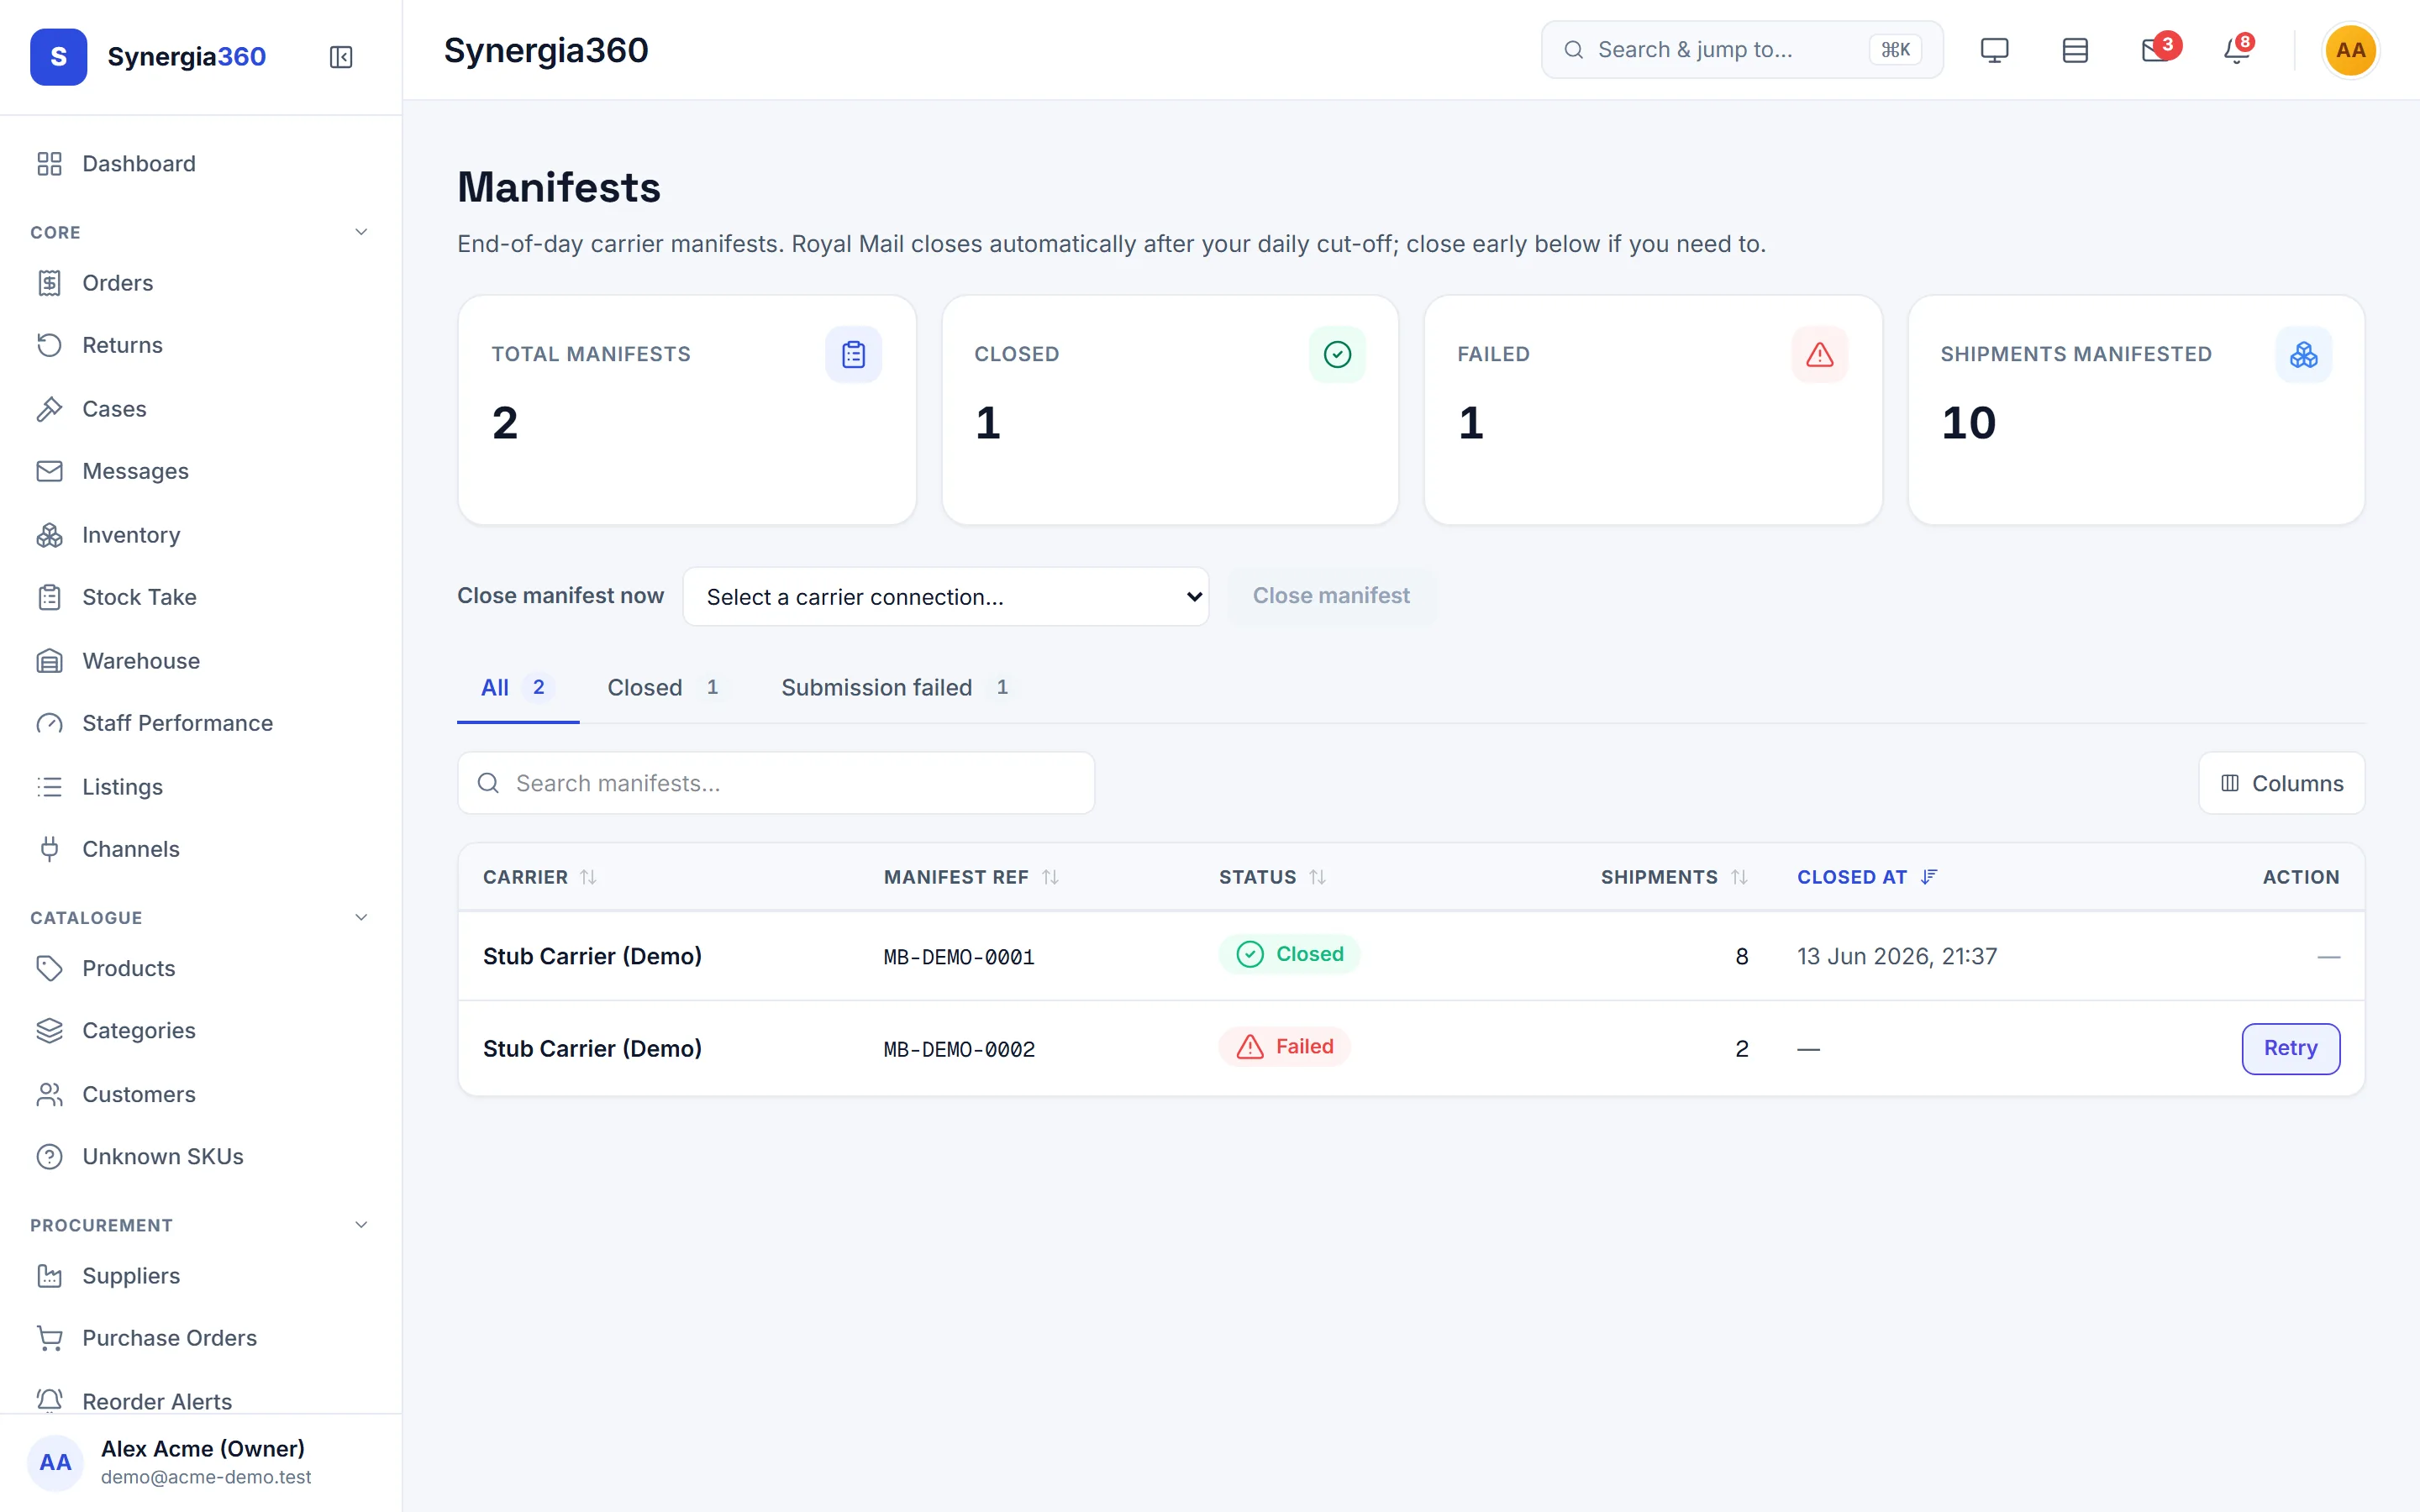Click the Unknown SKUs question icon

pos(49,1156)
